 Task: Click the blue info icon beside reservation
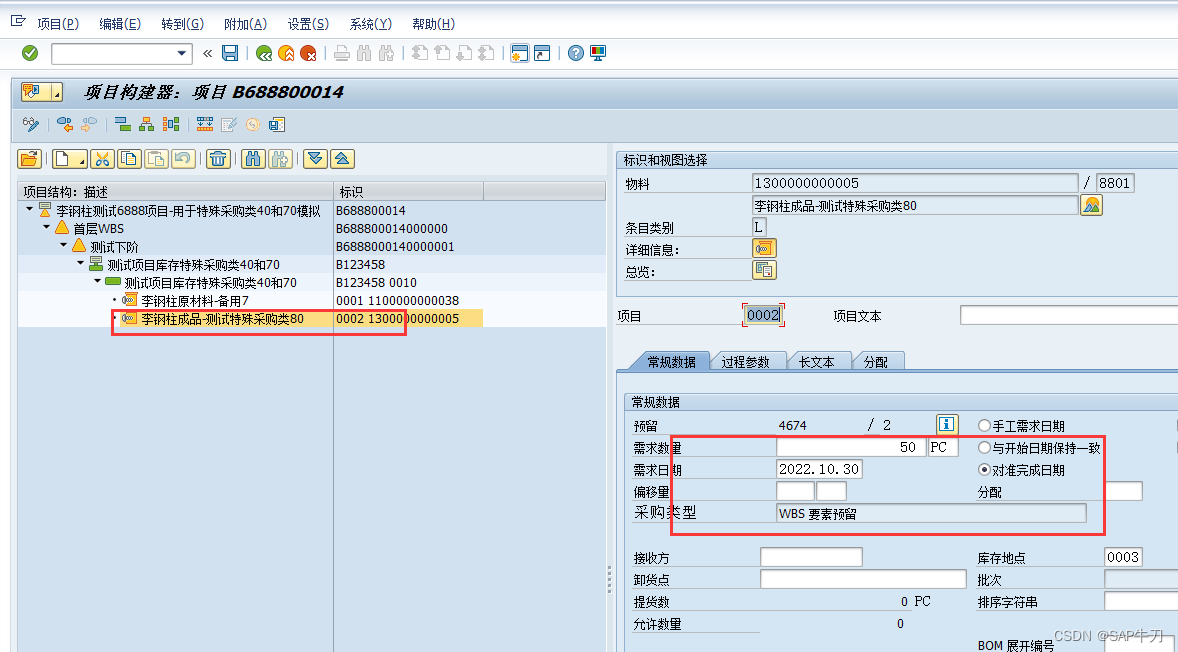(x=947, y=424)
